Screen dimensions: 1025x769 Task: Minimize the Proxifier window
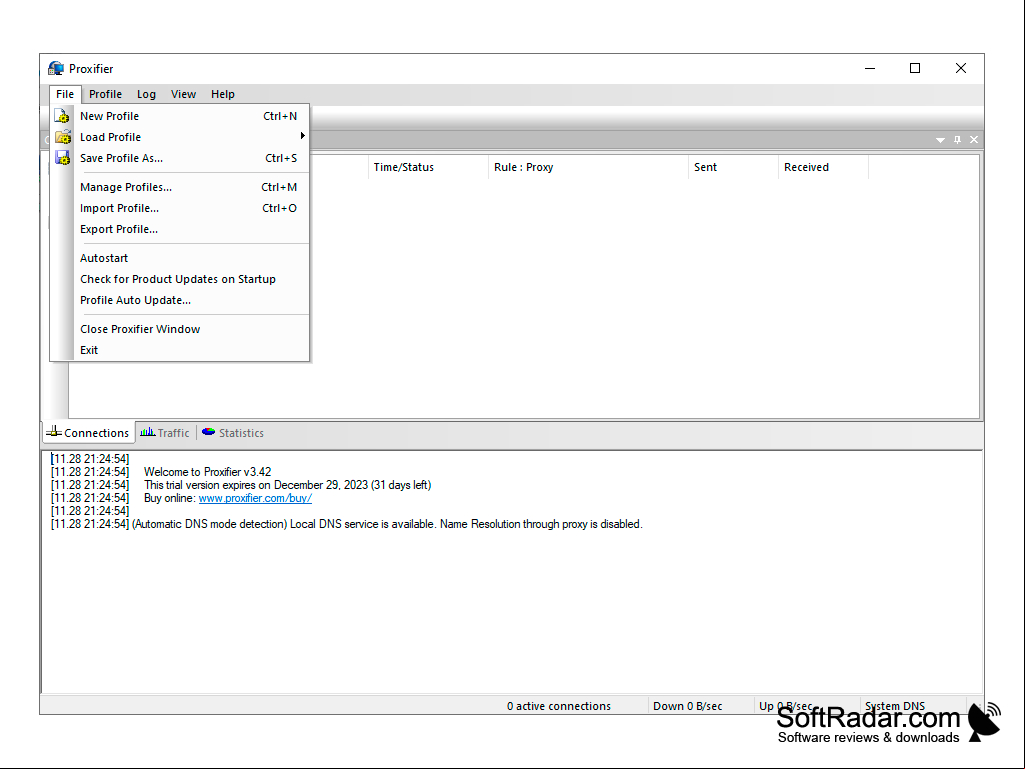coord(870,69)
